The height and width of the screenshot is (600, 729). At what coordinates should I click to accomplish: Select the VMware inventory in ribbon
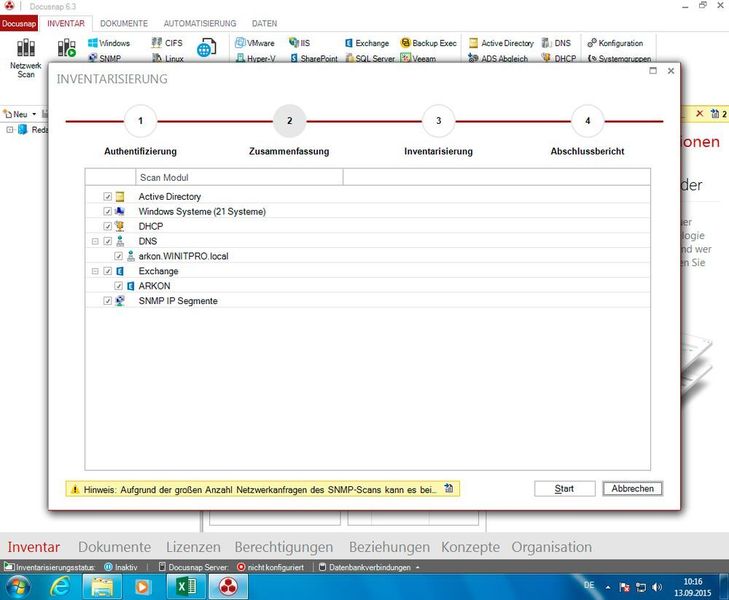(x=255, y=43)
